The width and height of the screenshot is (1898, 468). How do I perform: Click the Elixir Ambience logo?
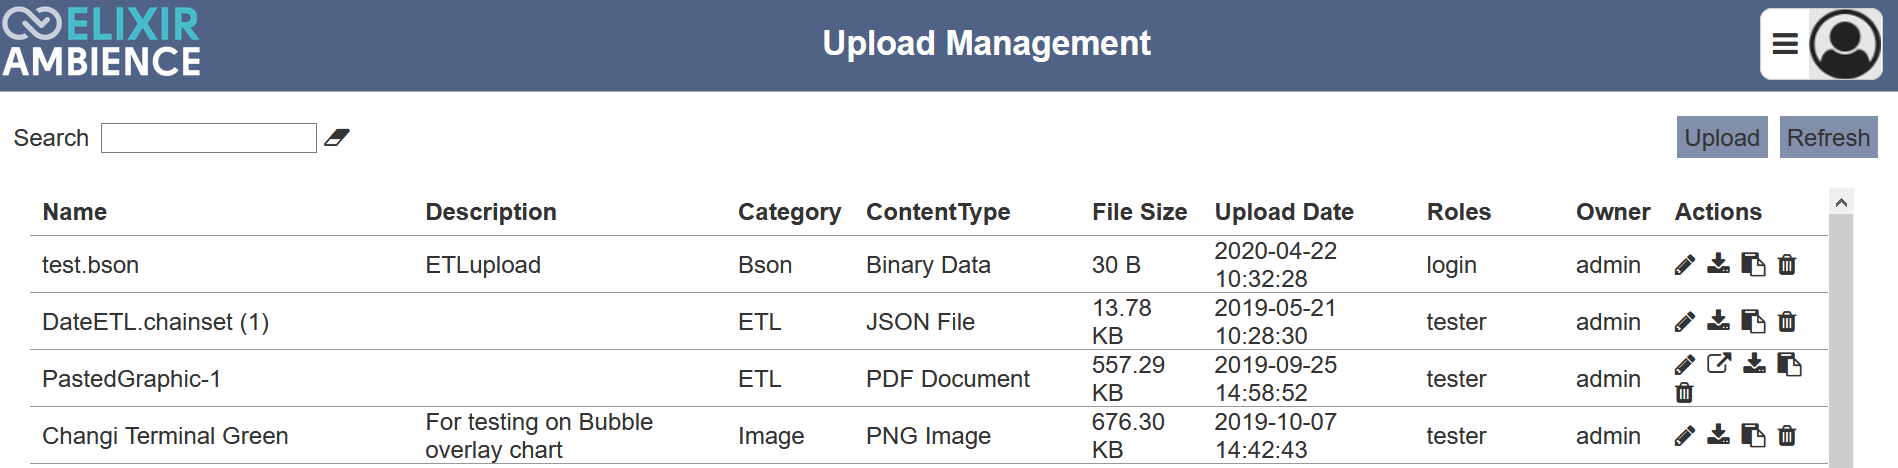coord(102,43)
